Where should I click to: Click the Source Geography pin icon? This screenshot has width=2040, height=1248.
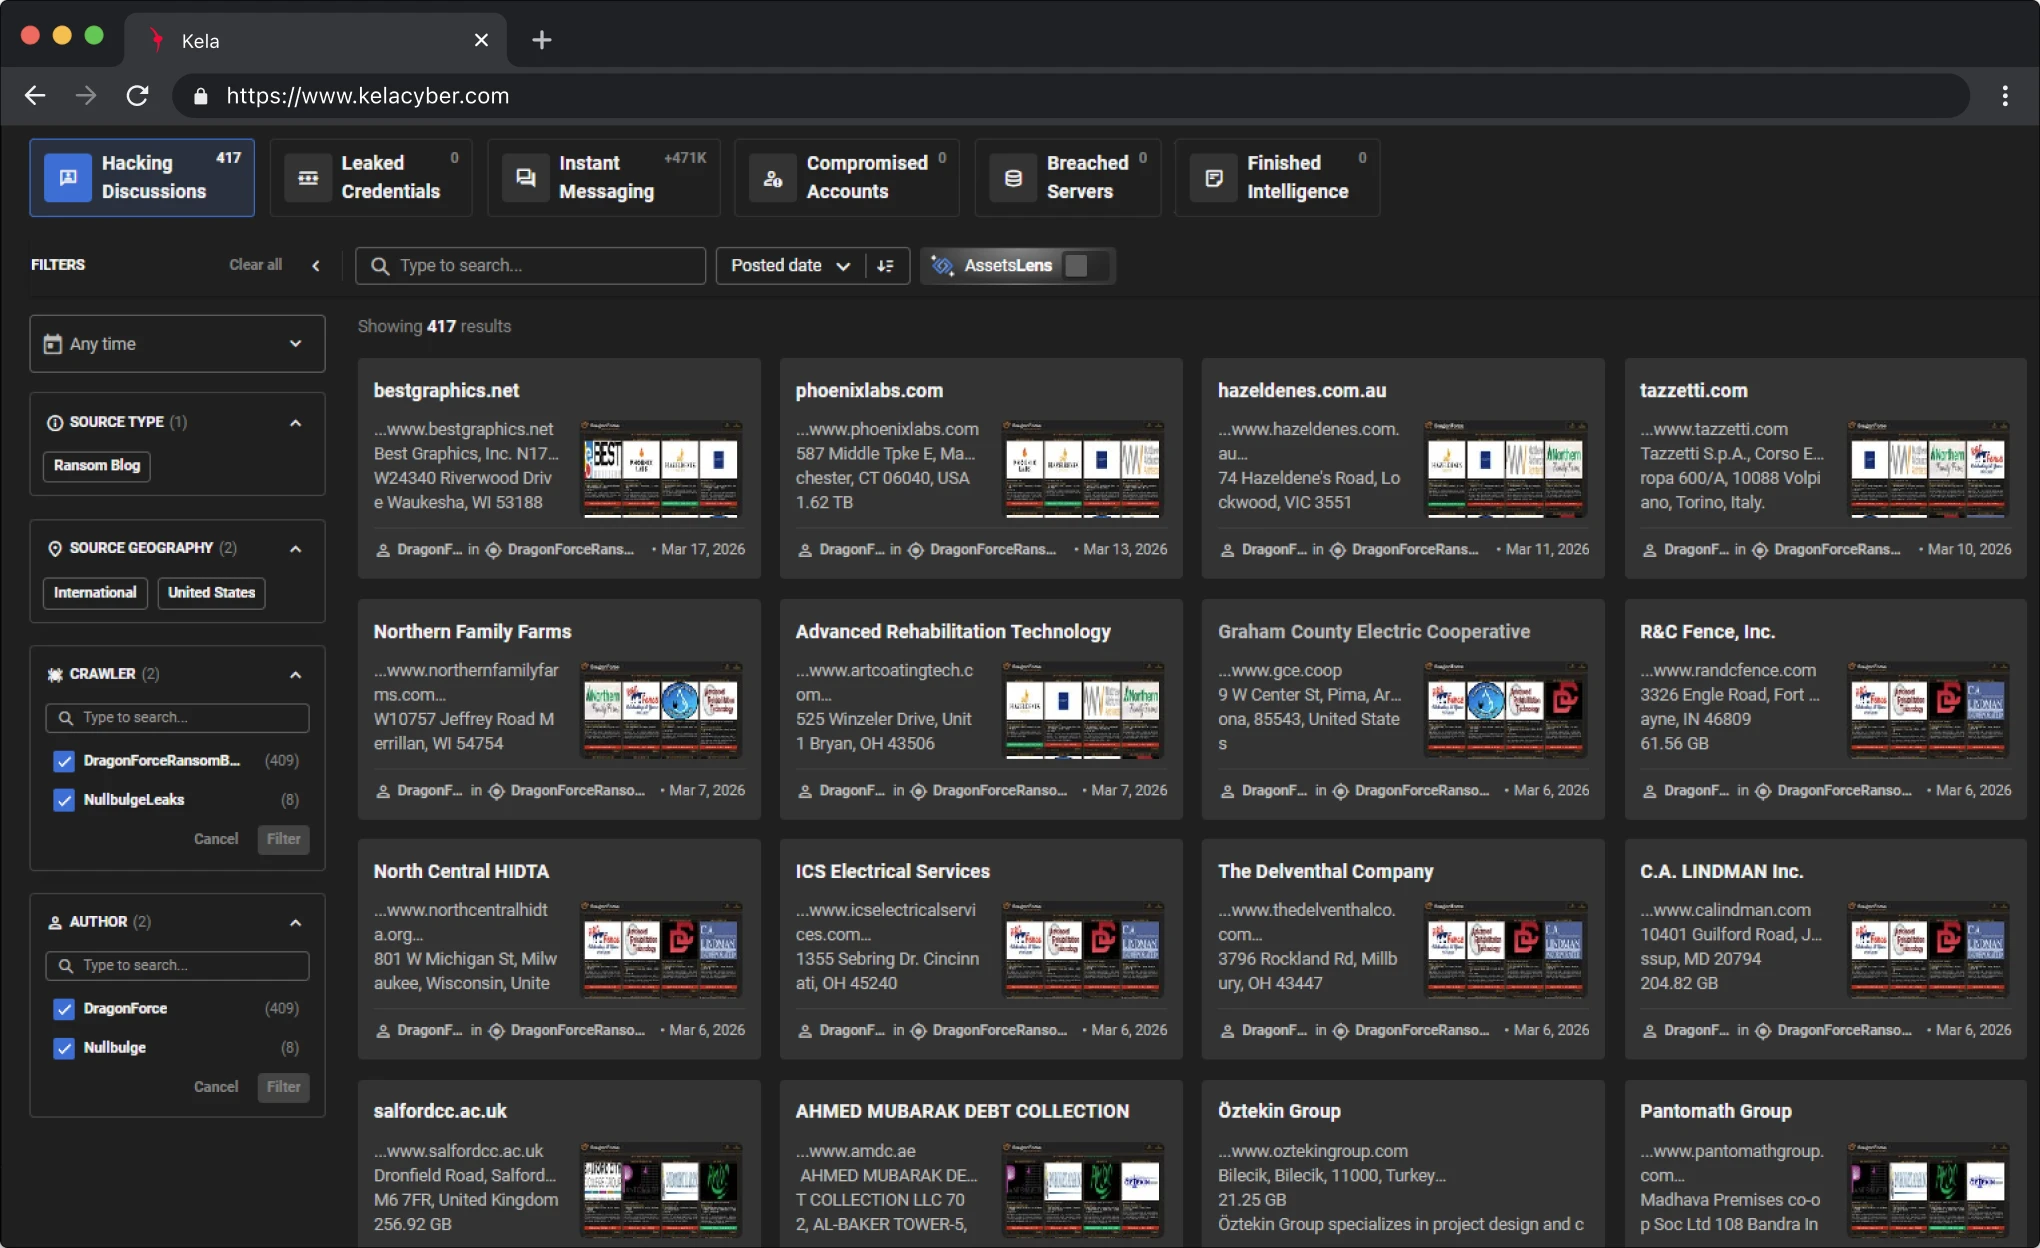pyautogui.click(x=55, y=548)
